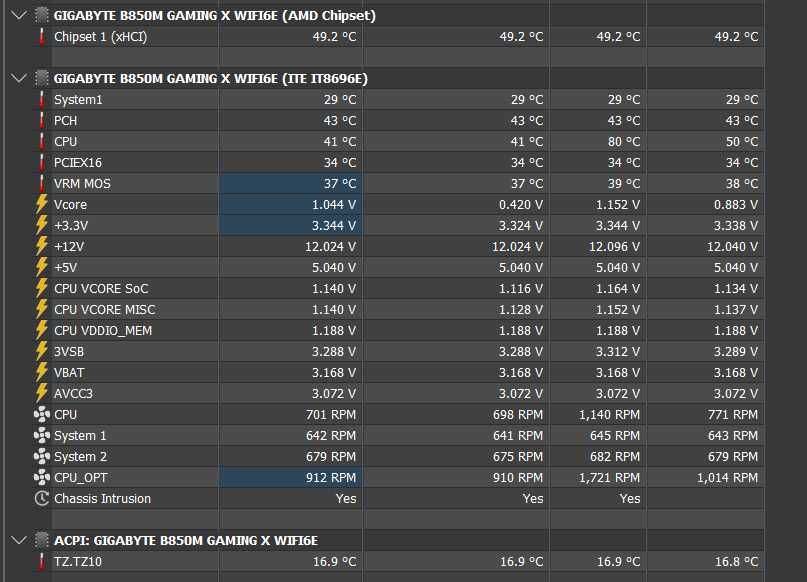This screenshot has width=807, height=582.
Task: Click the thermometer icon next to PCIEX16
Action: click(x=42, y=163)
